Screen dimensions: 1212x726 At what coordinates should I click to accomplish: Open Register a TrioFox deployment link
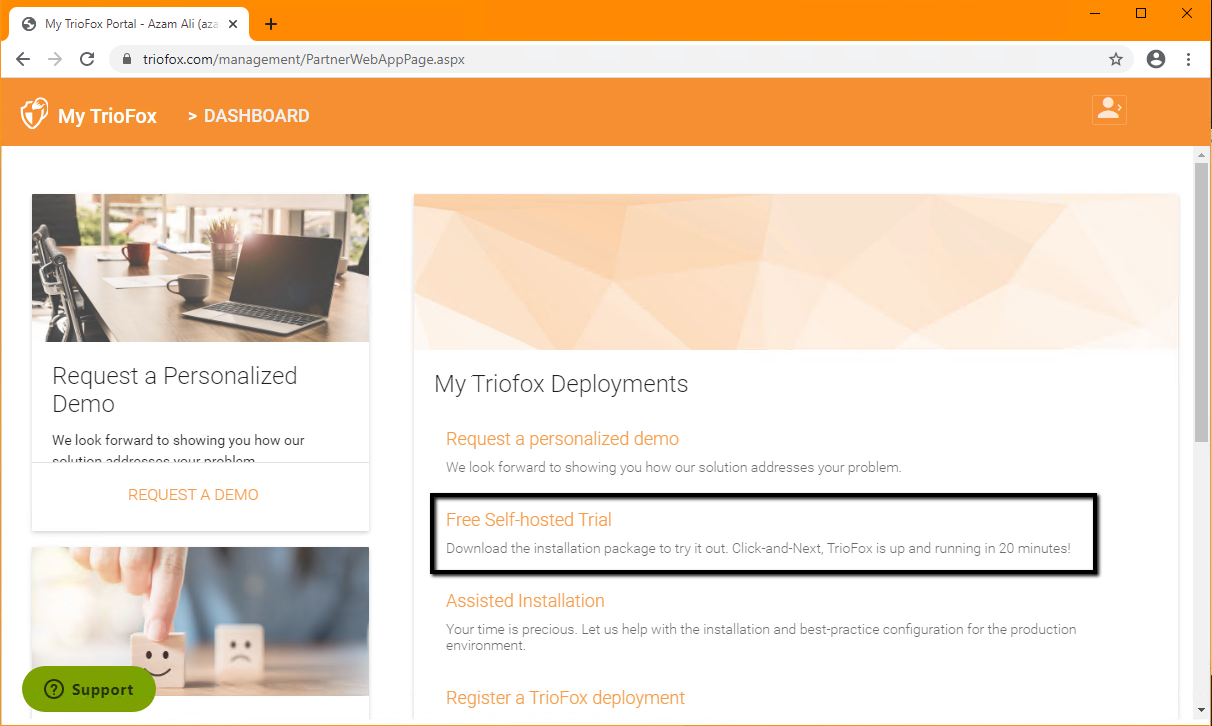click(565, 698)
